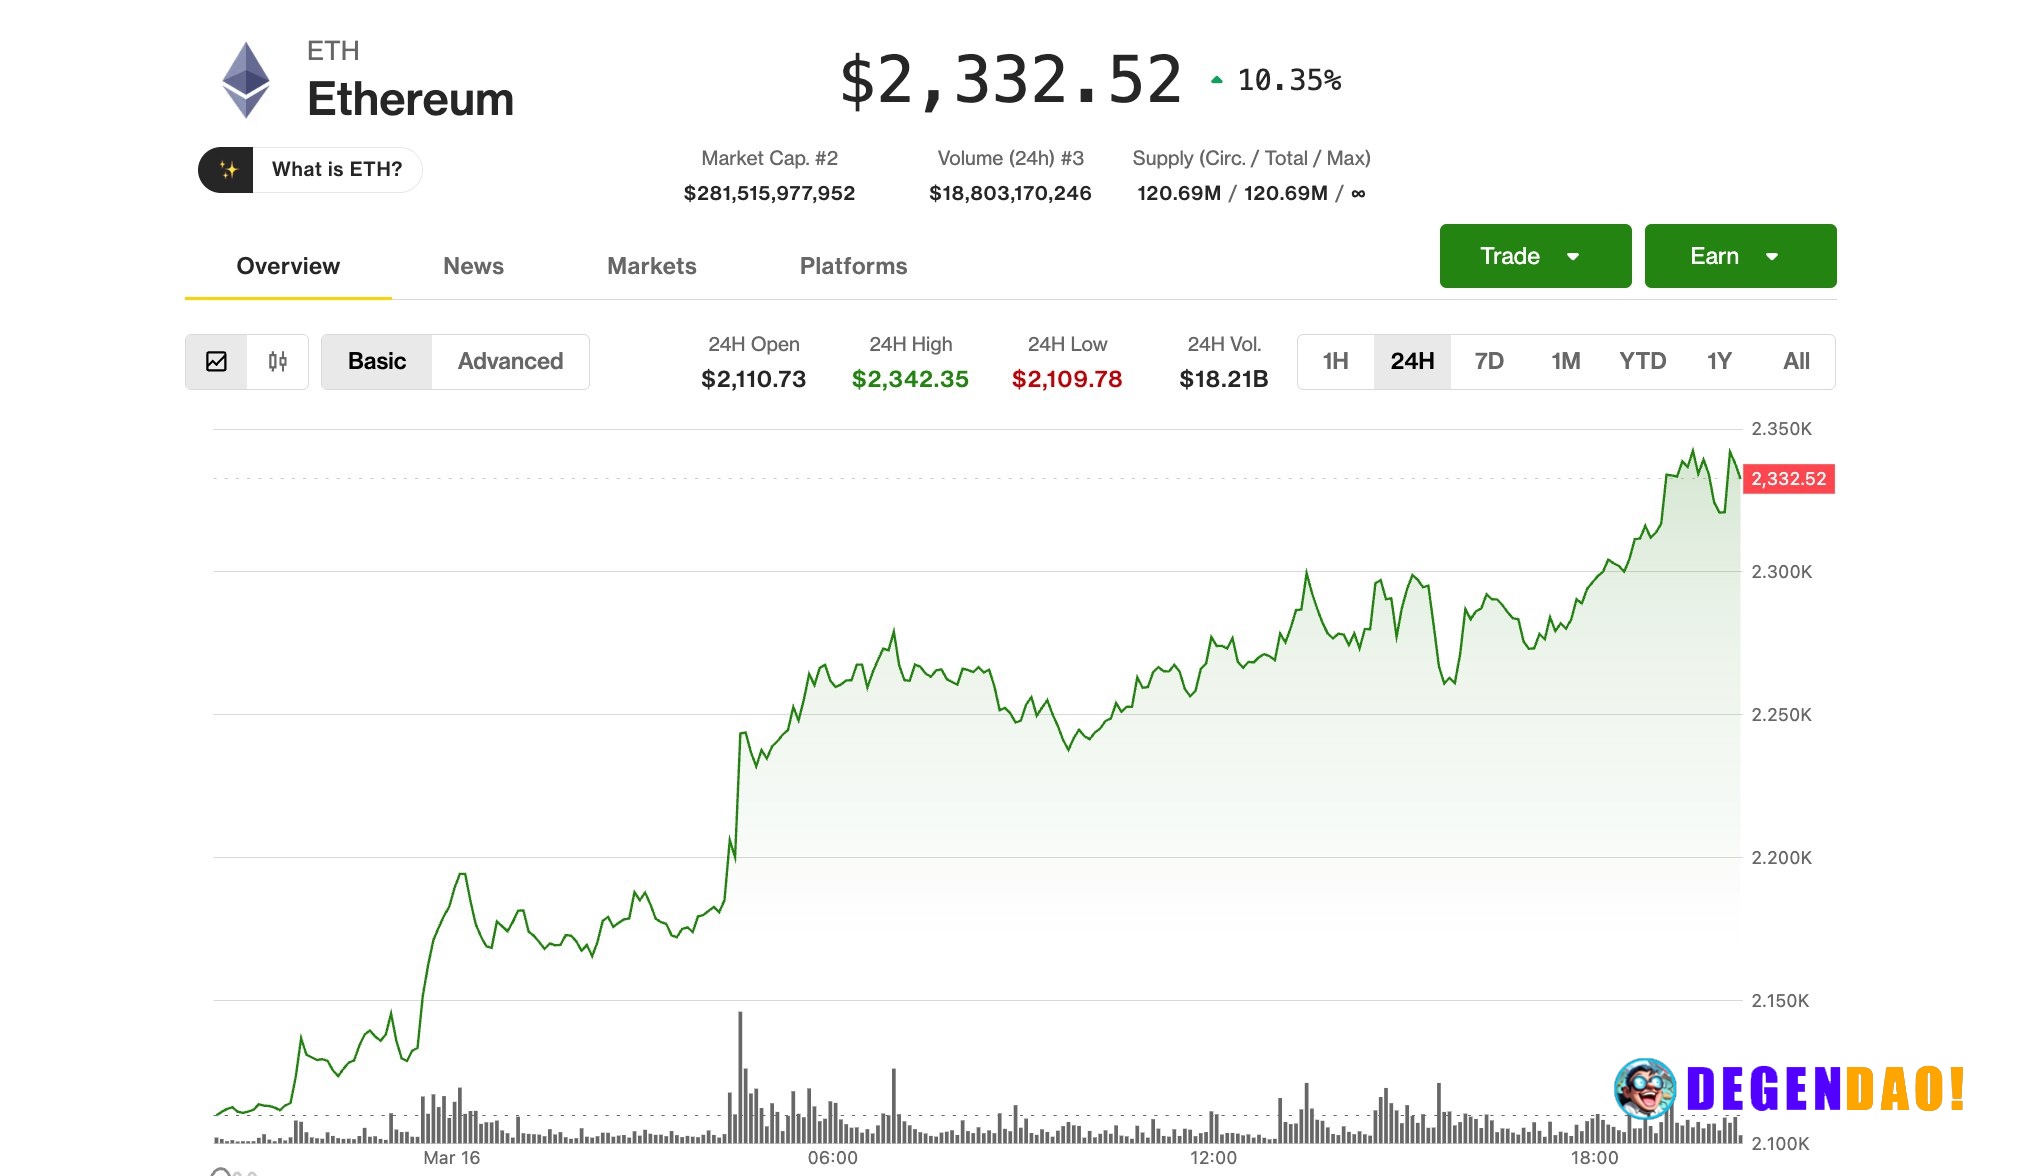
Task: Switch to Advanced chart mode
Action: pyautogui.click(x=510, y=361)
